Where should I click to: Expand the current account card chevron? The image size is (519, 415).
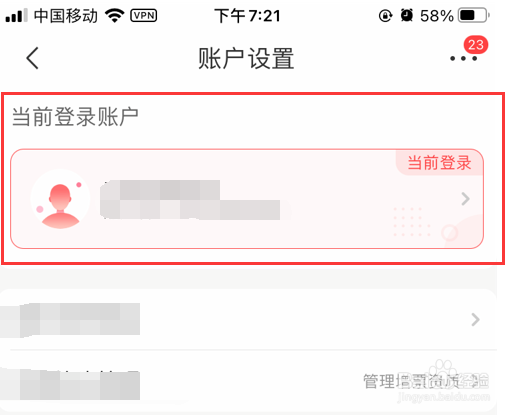click(465, 199)
